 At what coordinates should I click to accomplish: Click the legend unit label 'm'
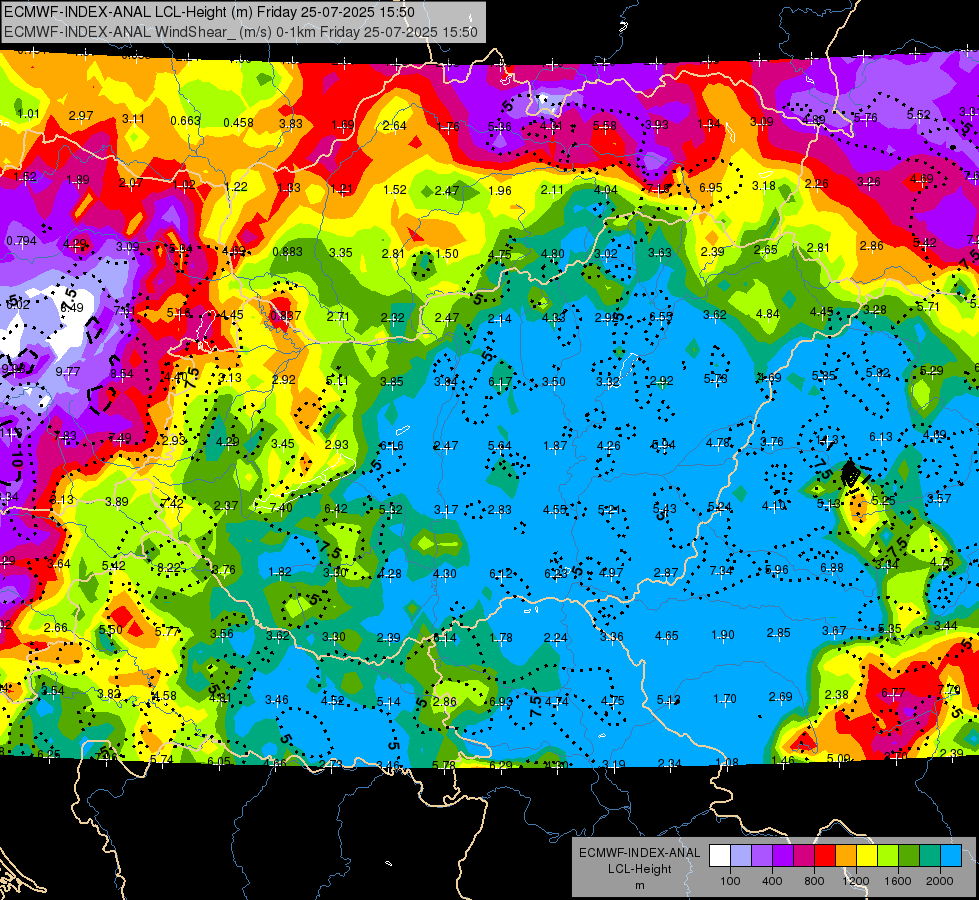coord(639,886)
